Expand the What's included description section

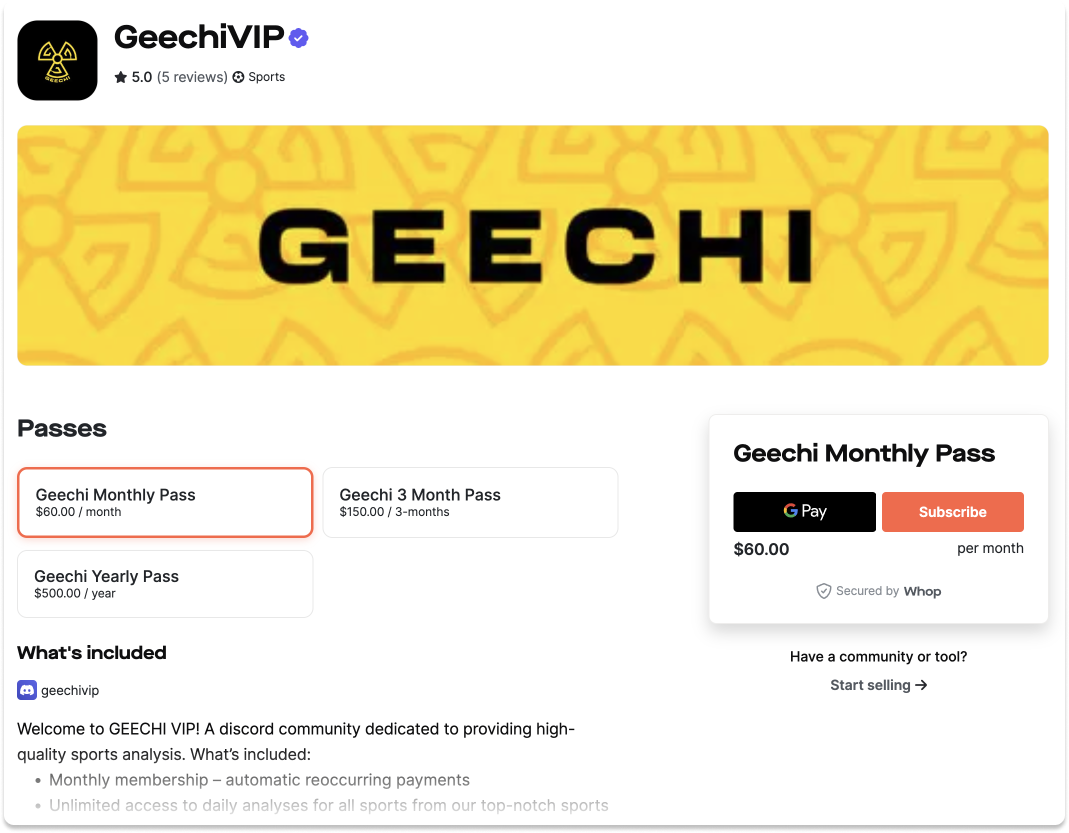[x=91, y=653]
